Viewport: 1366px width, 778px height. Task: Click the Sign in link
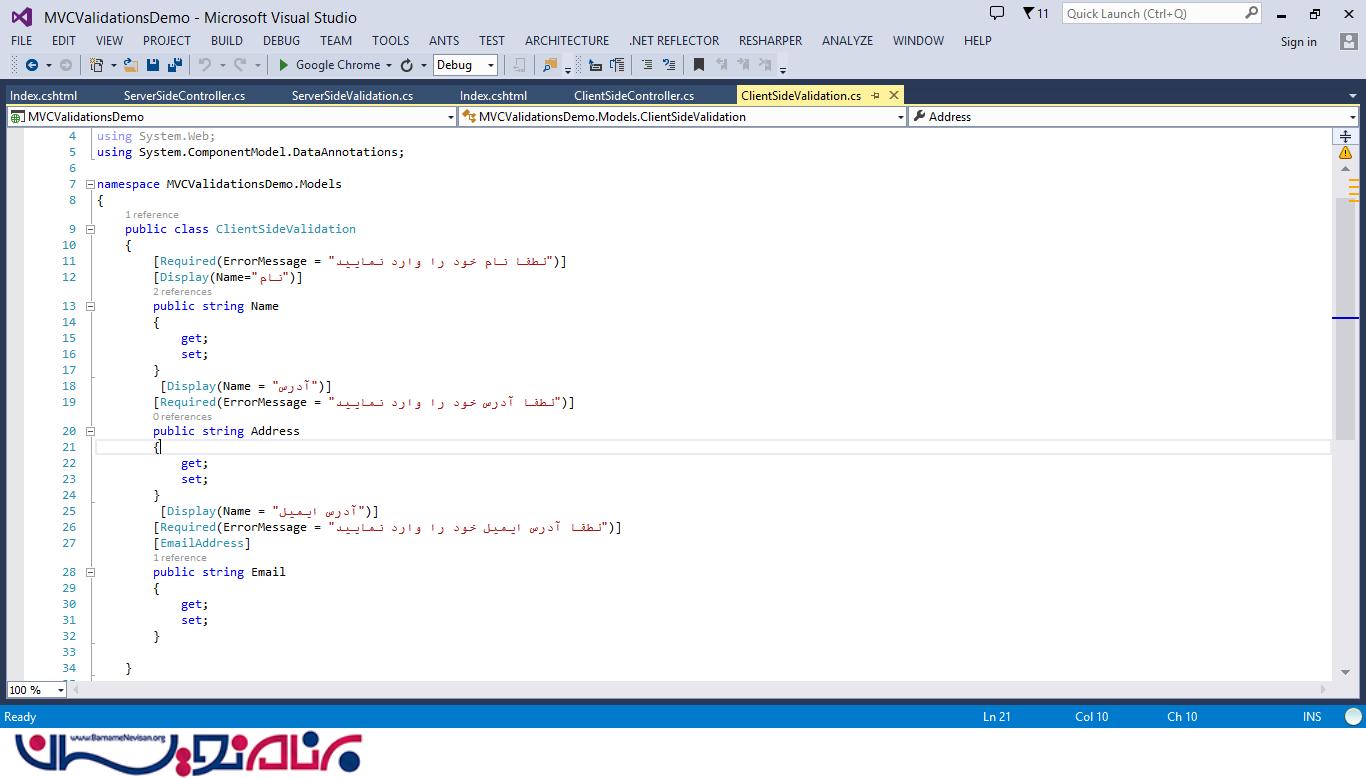click(1298, 42)
